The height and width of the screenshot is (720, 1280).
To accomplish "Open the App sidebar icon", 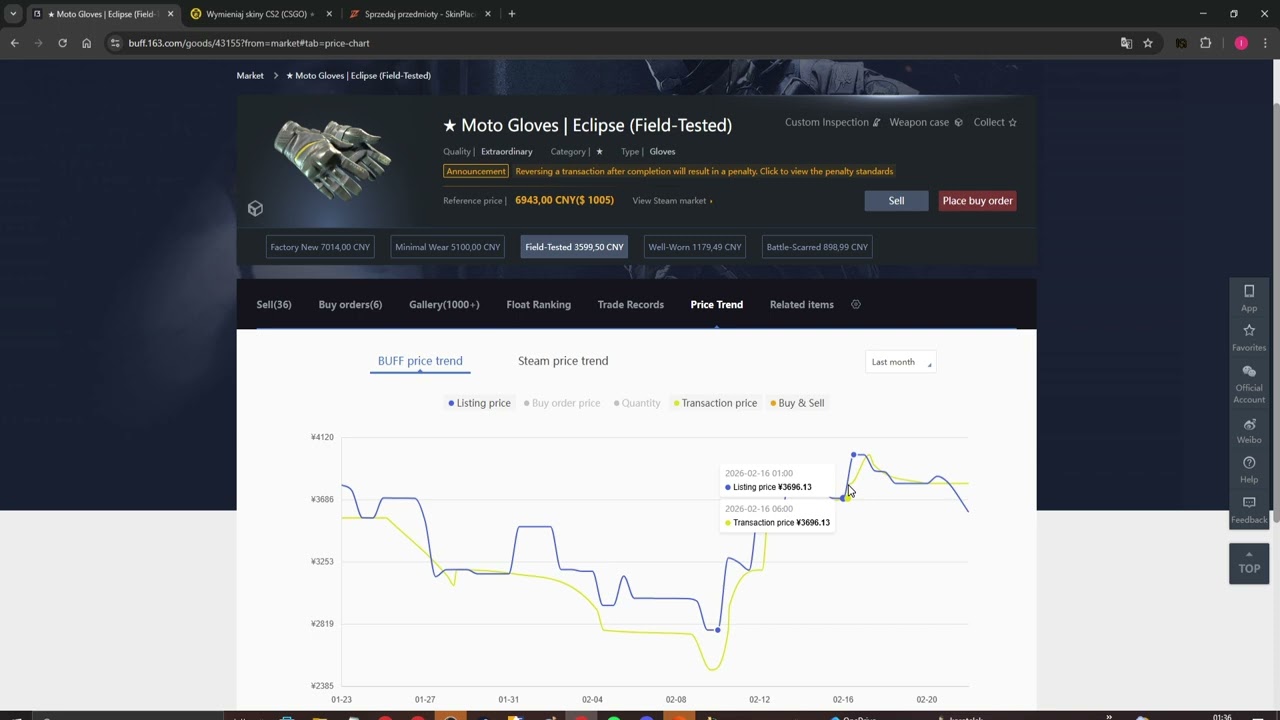I will [1249, 297].
